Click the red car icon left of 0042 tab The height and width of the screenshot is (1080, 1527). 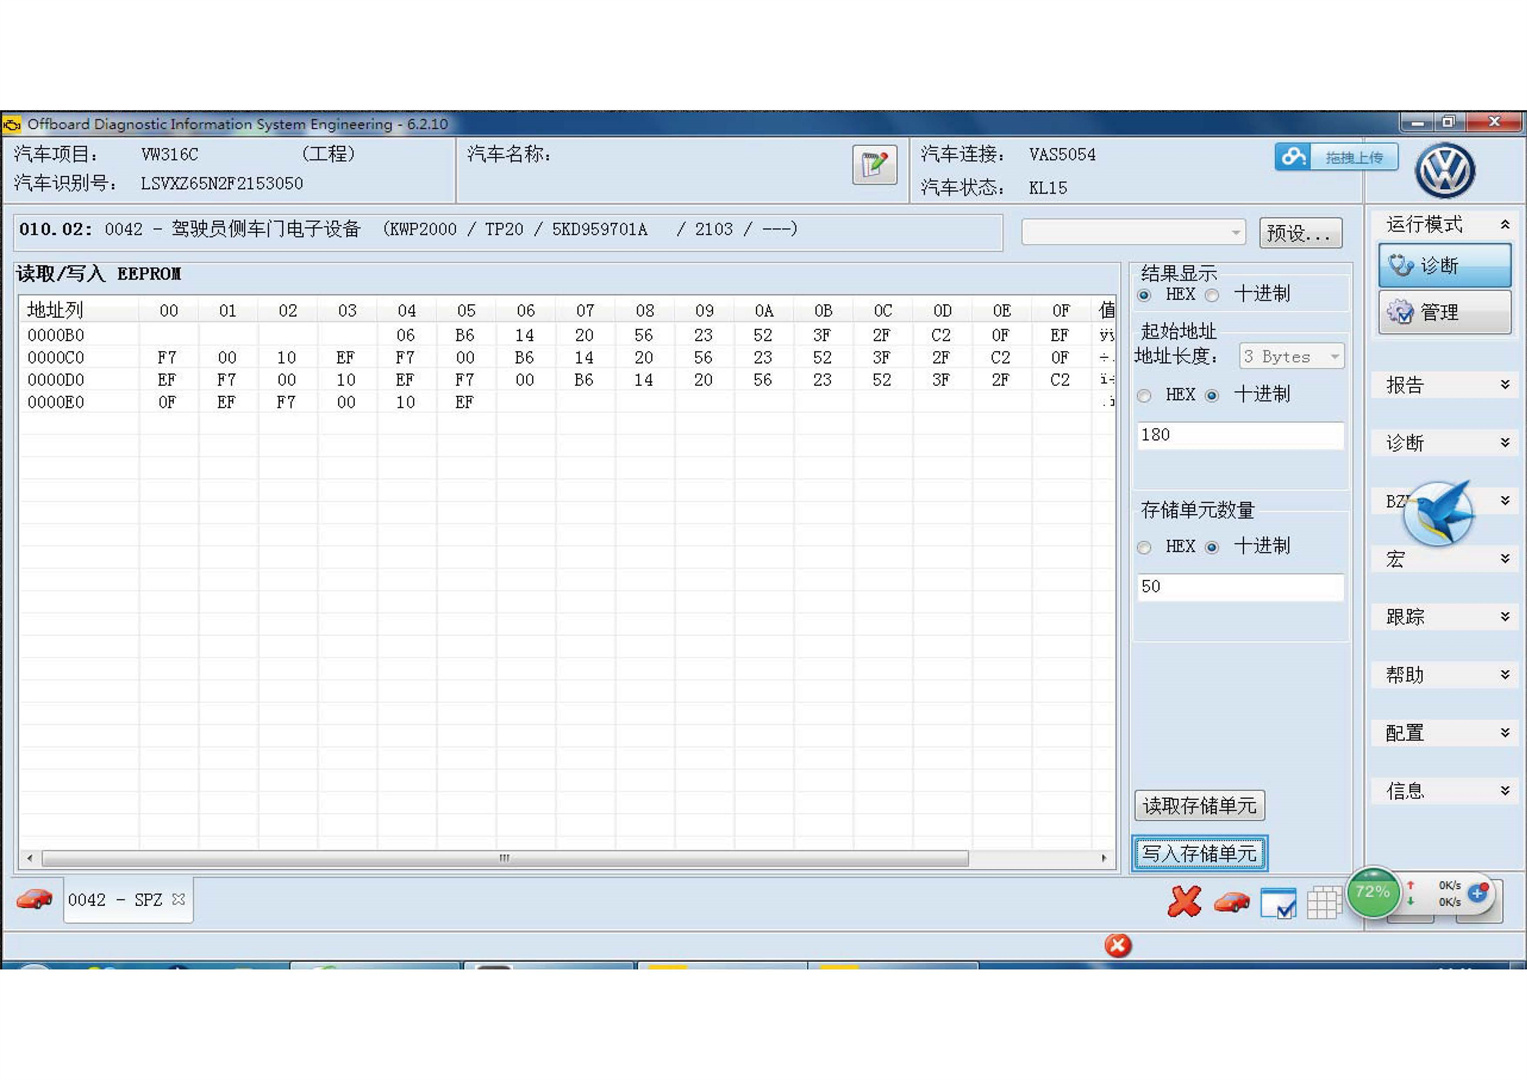click(35, 899)
